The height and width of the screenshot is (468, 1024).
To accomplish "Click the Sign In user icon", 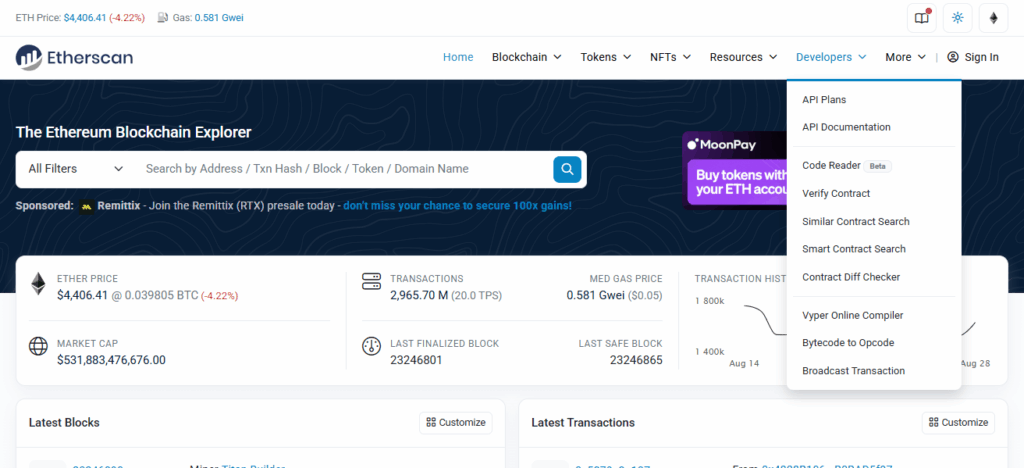I will click(x=953, y=57).
